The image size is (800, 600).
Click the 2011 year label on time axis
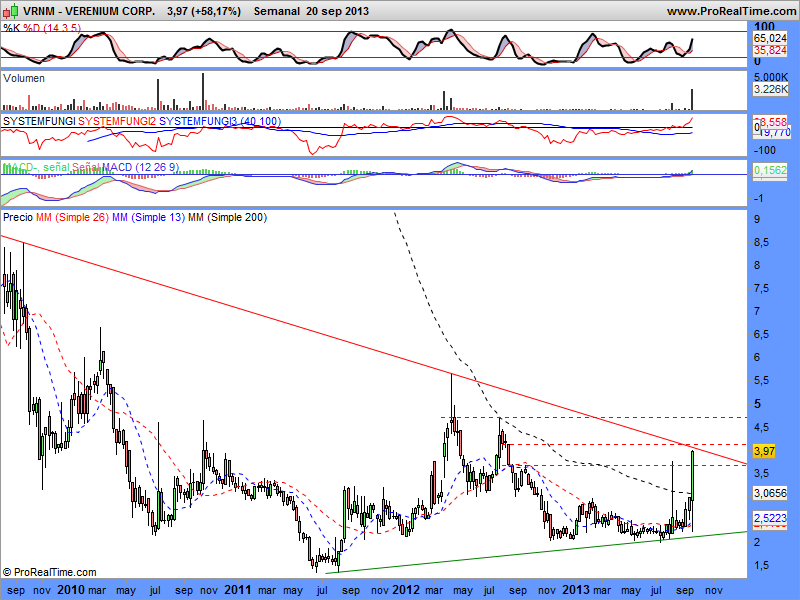(x=238, y=590)
